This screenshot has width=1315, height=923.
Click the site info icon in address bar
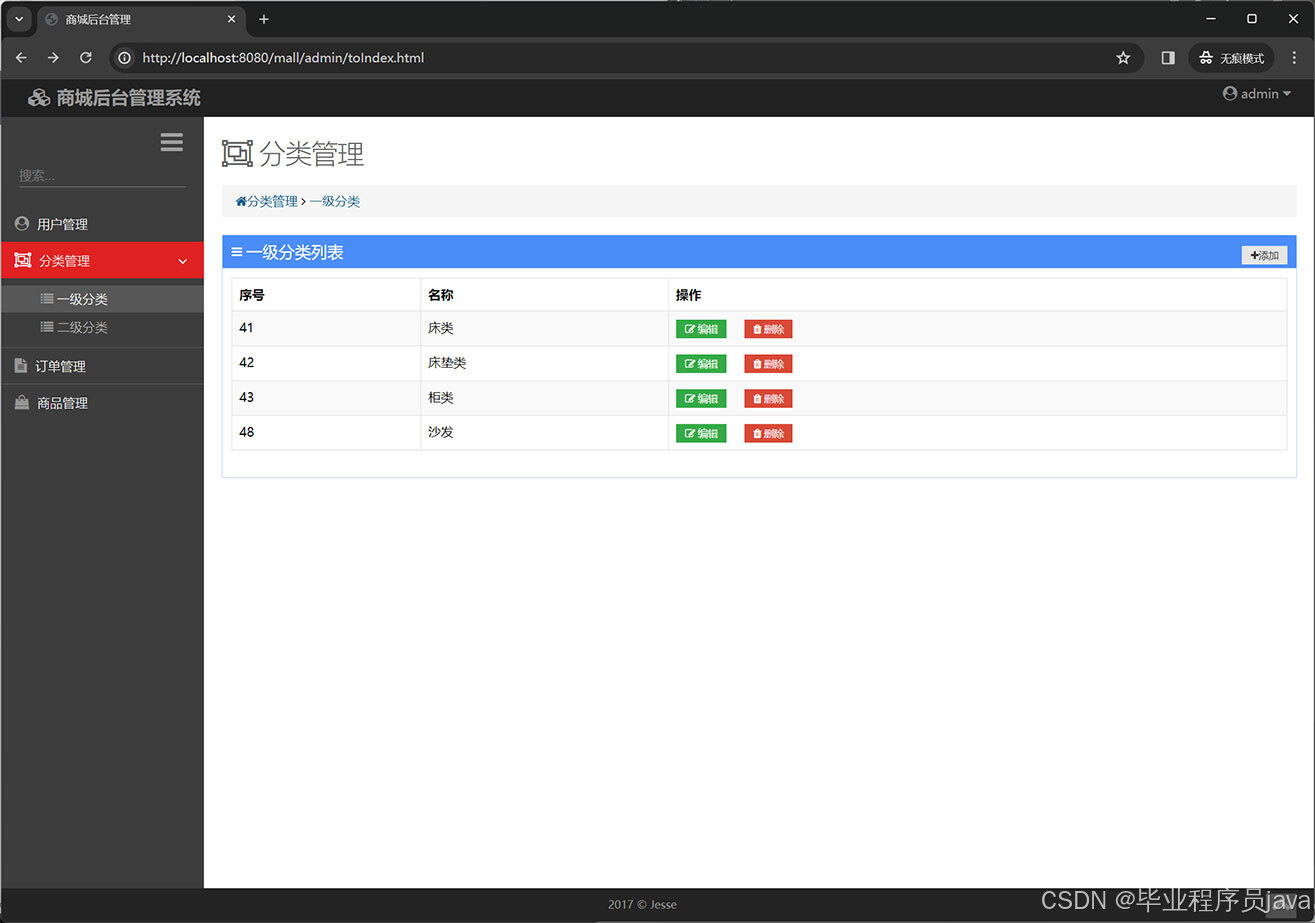click(125, 58)
